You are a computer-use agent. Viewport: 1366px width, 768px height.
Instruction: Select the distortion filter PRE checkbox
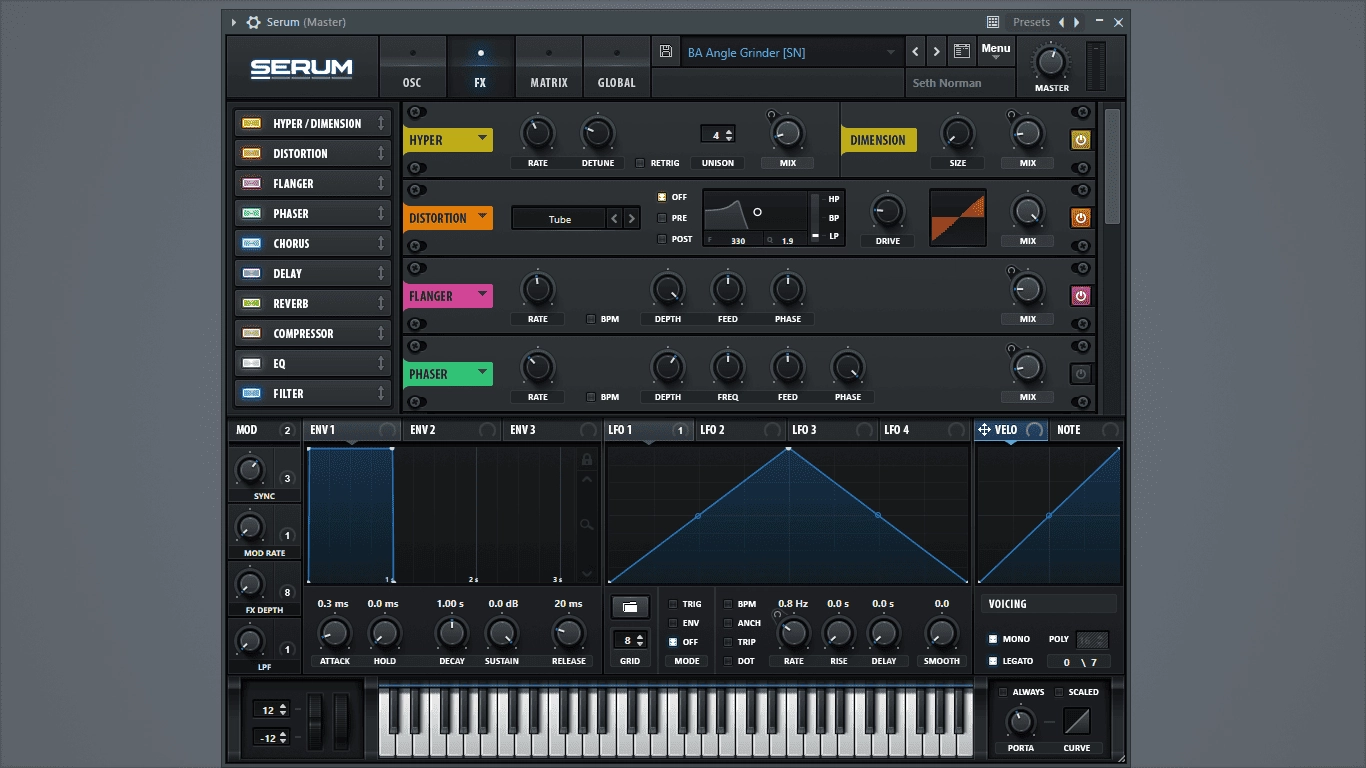[x=661, y=218]
